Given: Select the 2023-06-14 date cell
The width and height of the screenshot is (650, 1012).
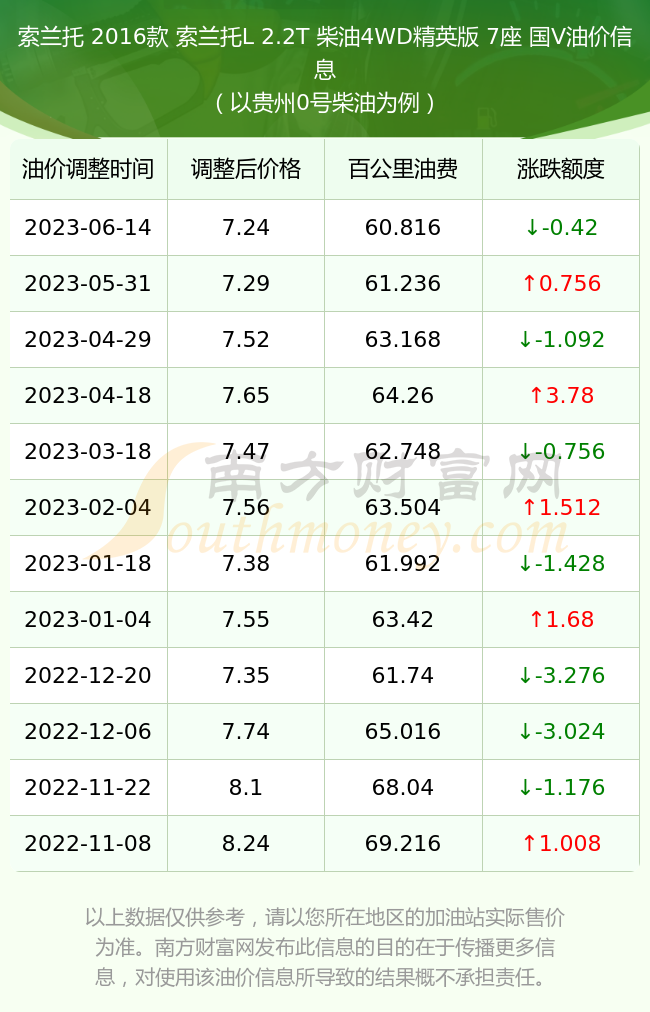Looking at the screenshot, I should point(88,227).
